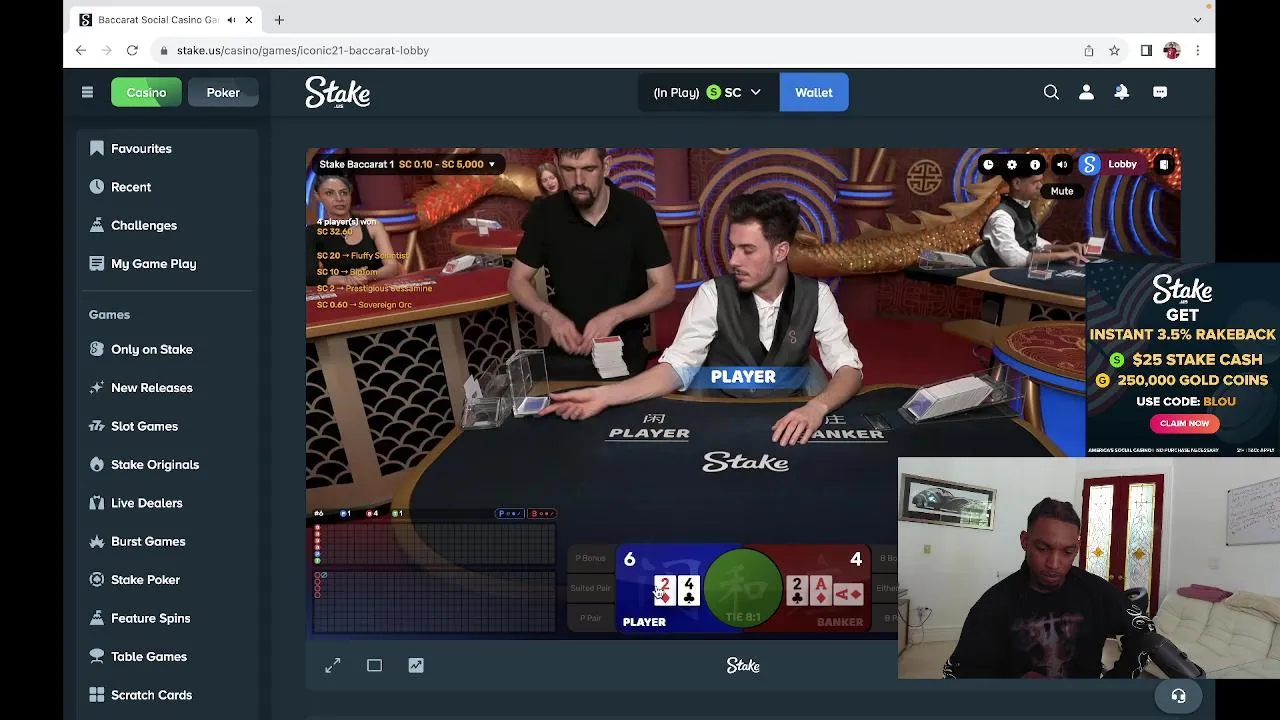1280x720 pixels.
Task: Open My Game Play in sidebar
Action: (x=153, y=264)
